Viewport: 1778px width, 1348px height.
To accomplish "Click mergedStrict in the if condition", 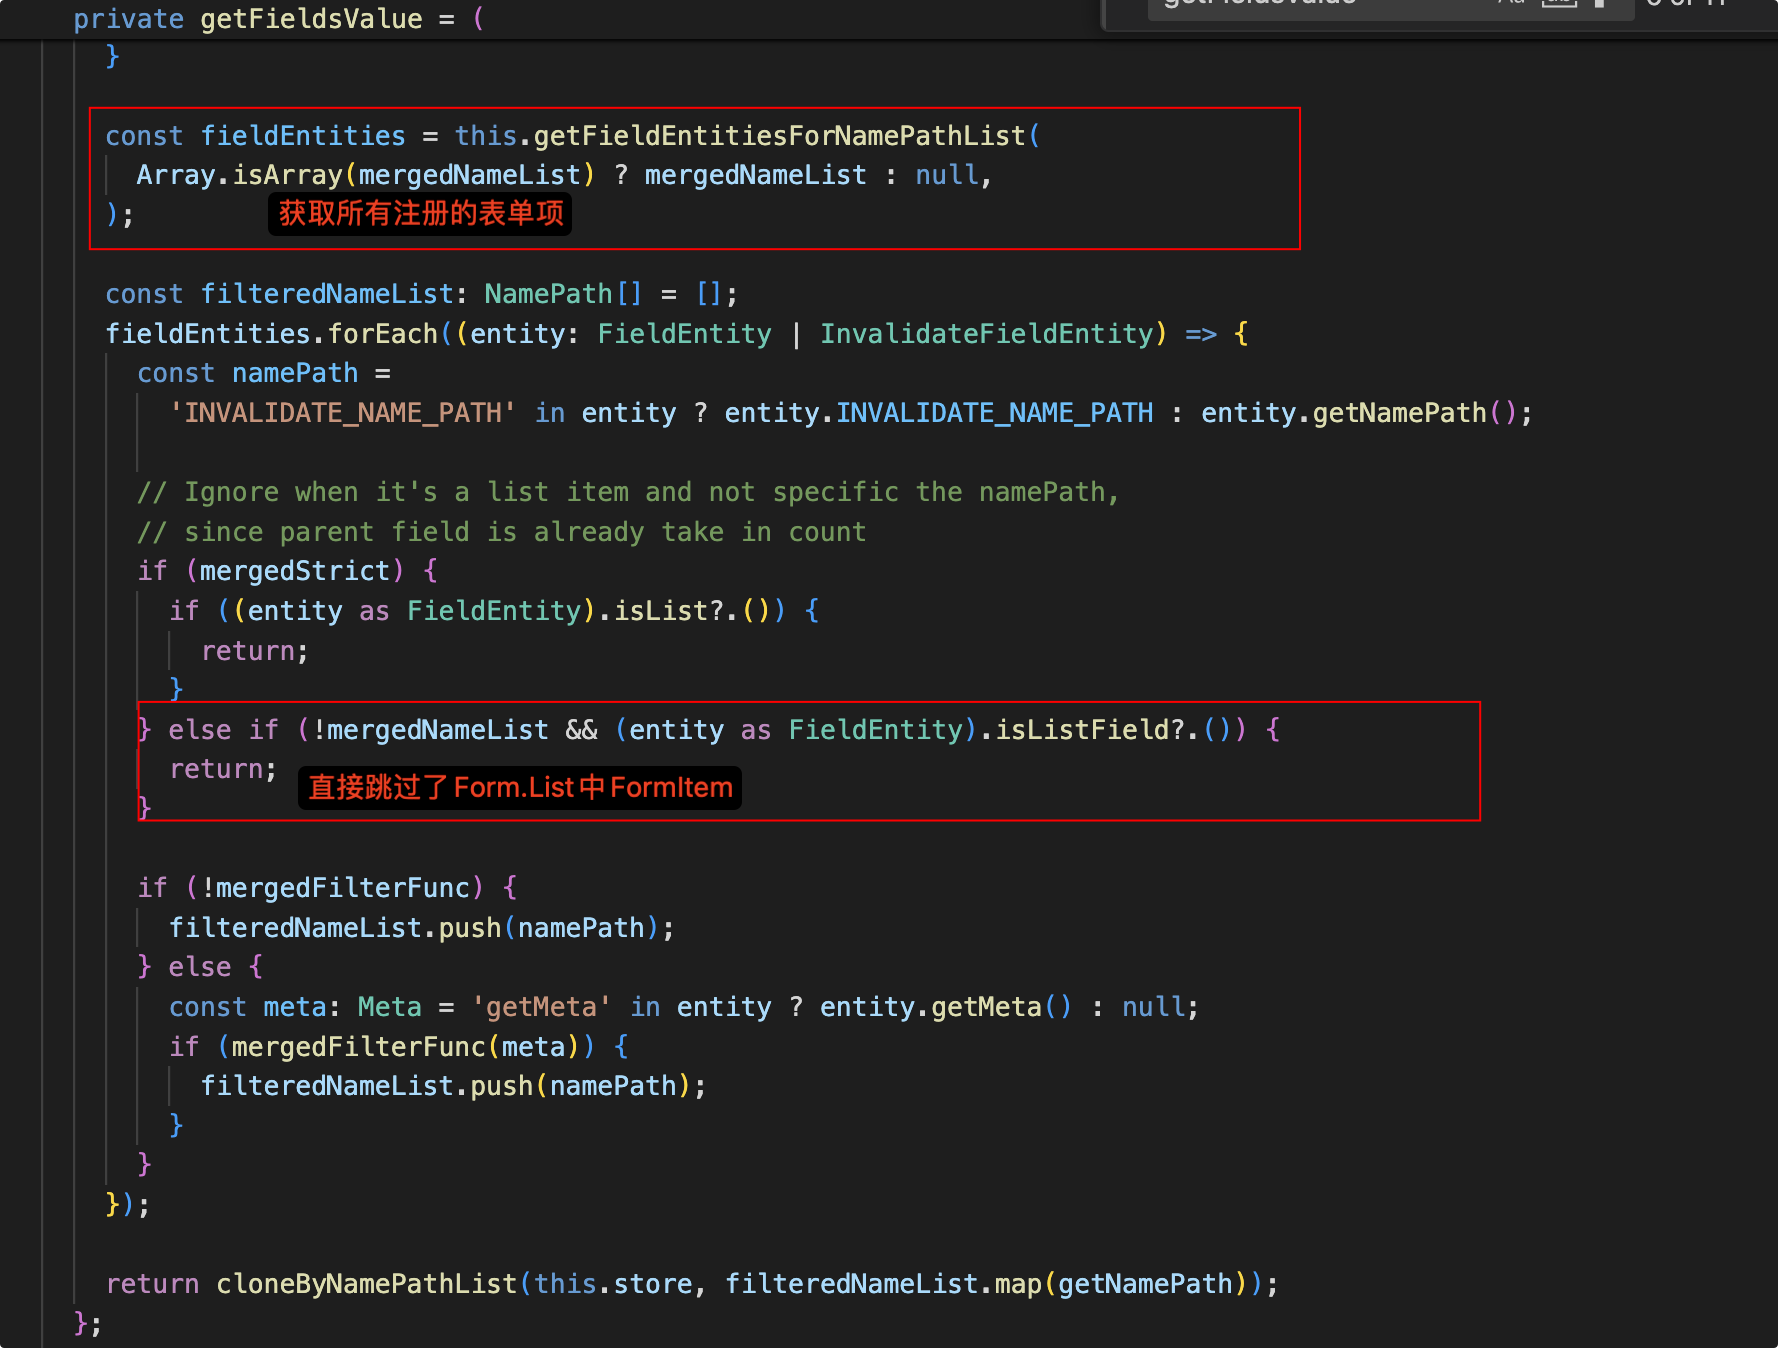I will click(x=295, y=571).
